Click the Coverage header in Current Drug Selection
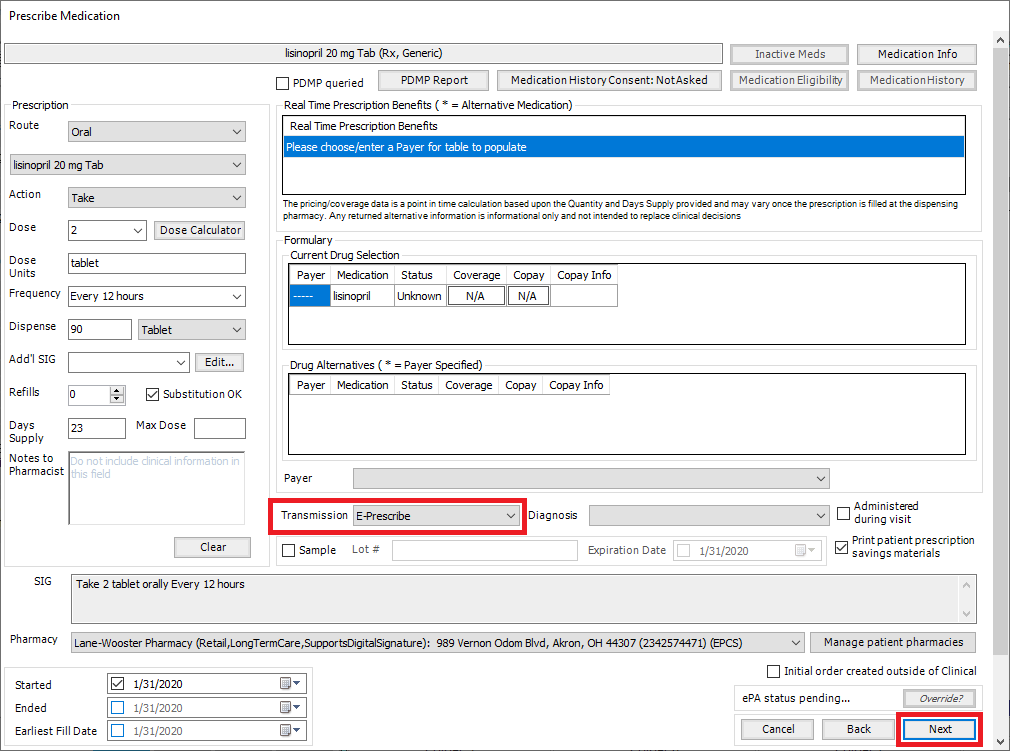The height and width of the screenshot is (751, 1010). 476,275
